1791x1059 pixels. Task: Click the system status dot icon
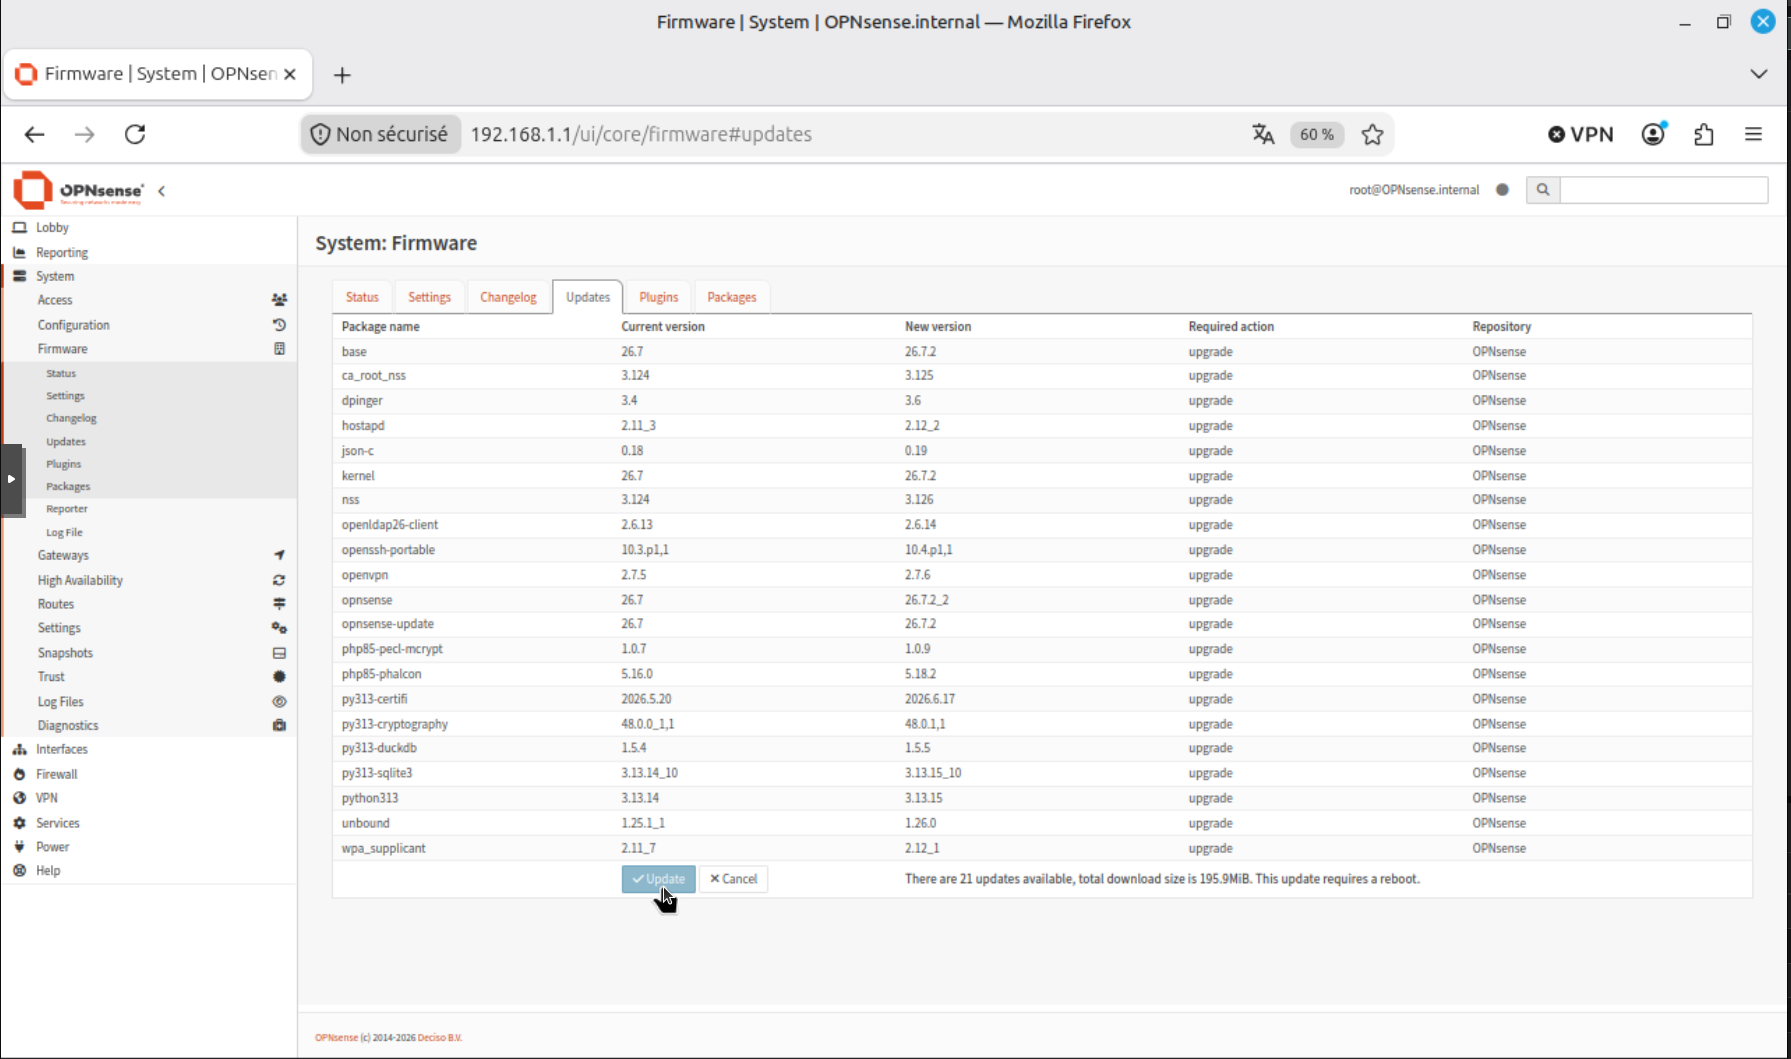[1502, 190]
